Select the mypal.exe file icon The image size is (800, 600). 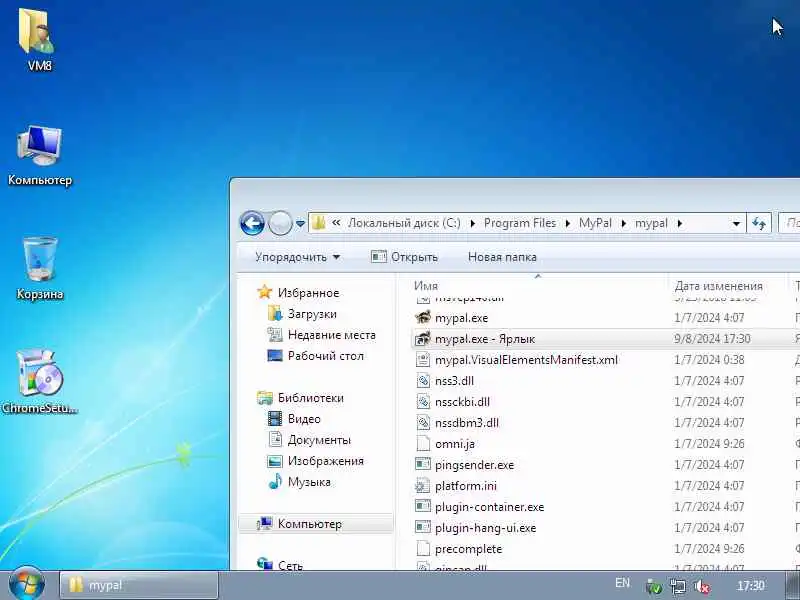tap(423, 318)
